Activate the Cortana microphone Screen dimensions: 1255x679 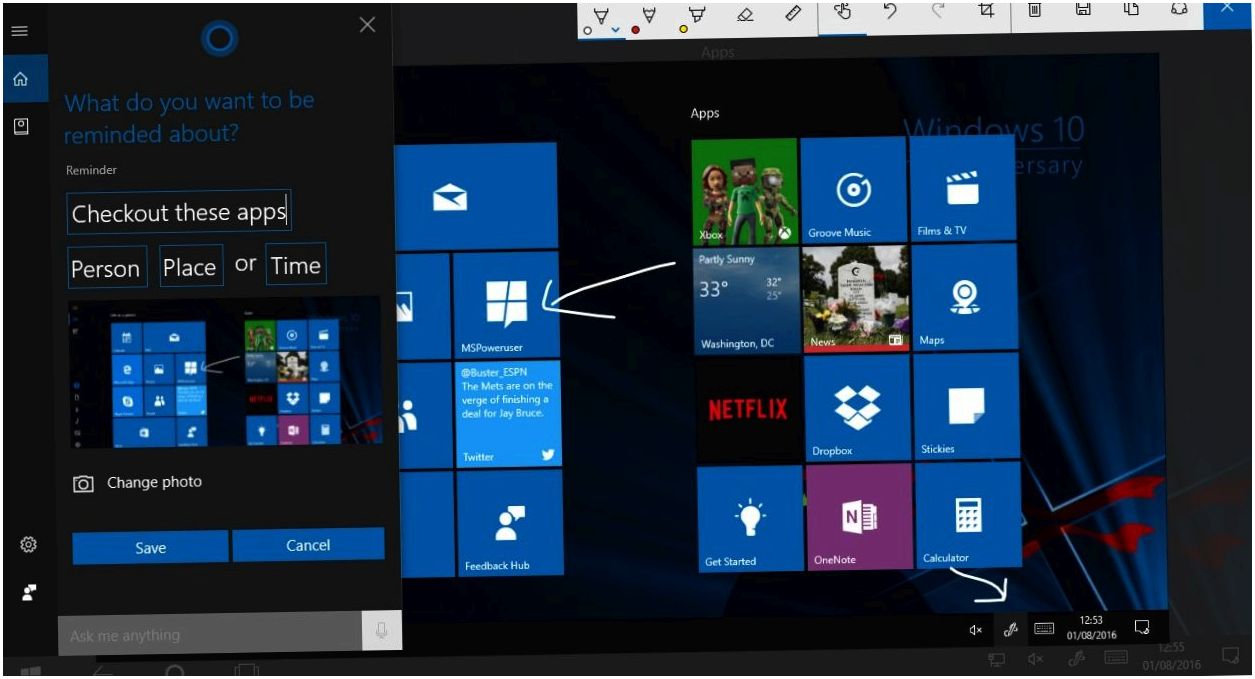click(381, 631)
